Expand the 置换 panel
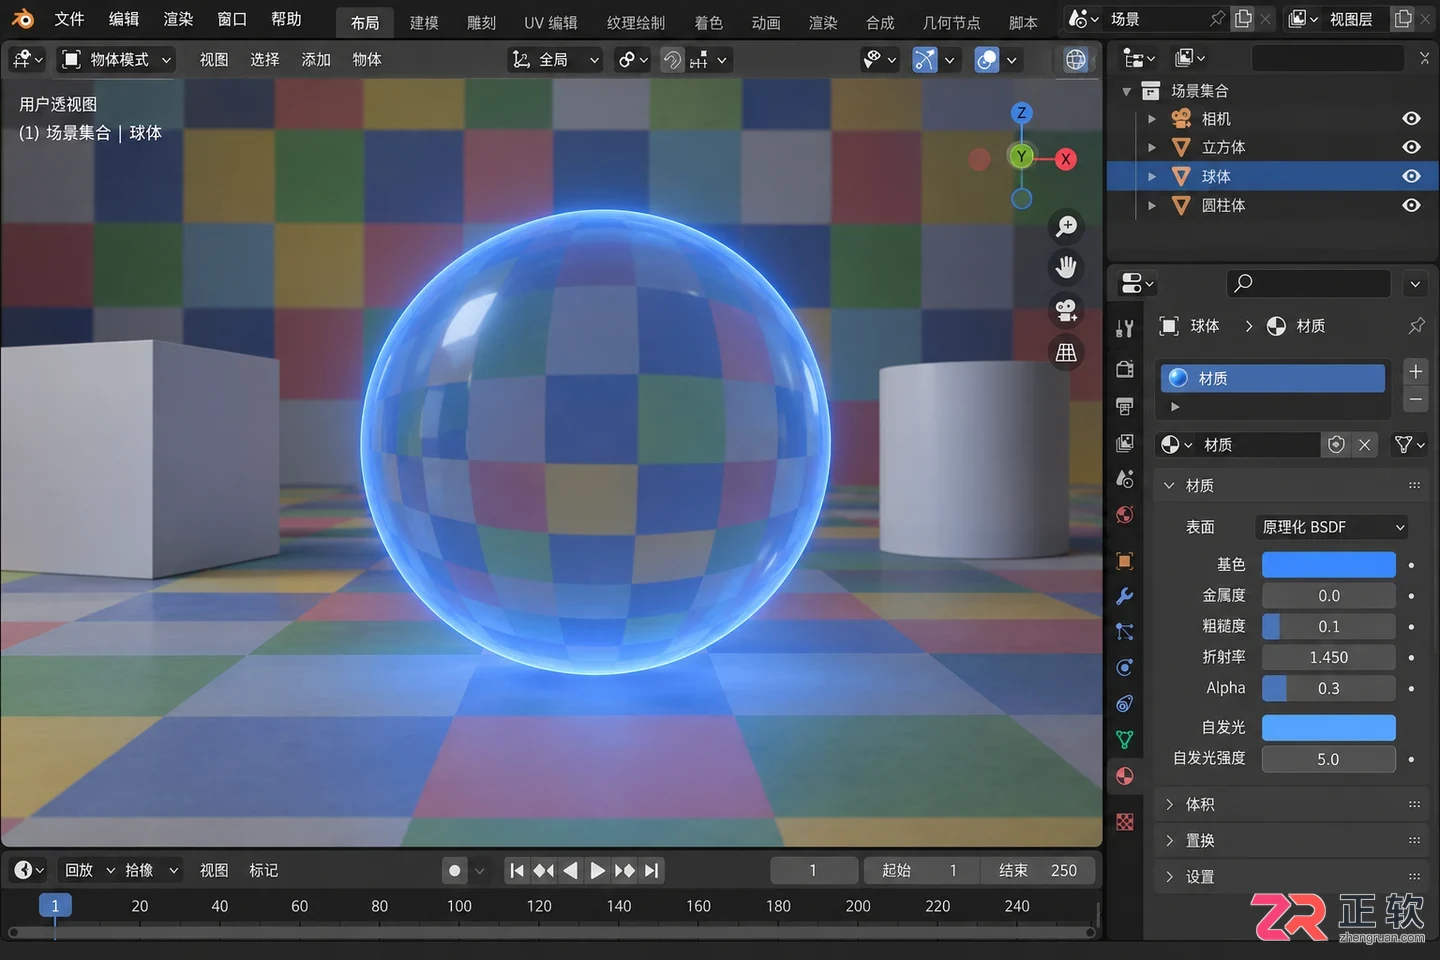Viewport: 1440px width, 960px height. (1293, 840)
